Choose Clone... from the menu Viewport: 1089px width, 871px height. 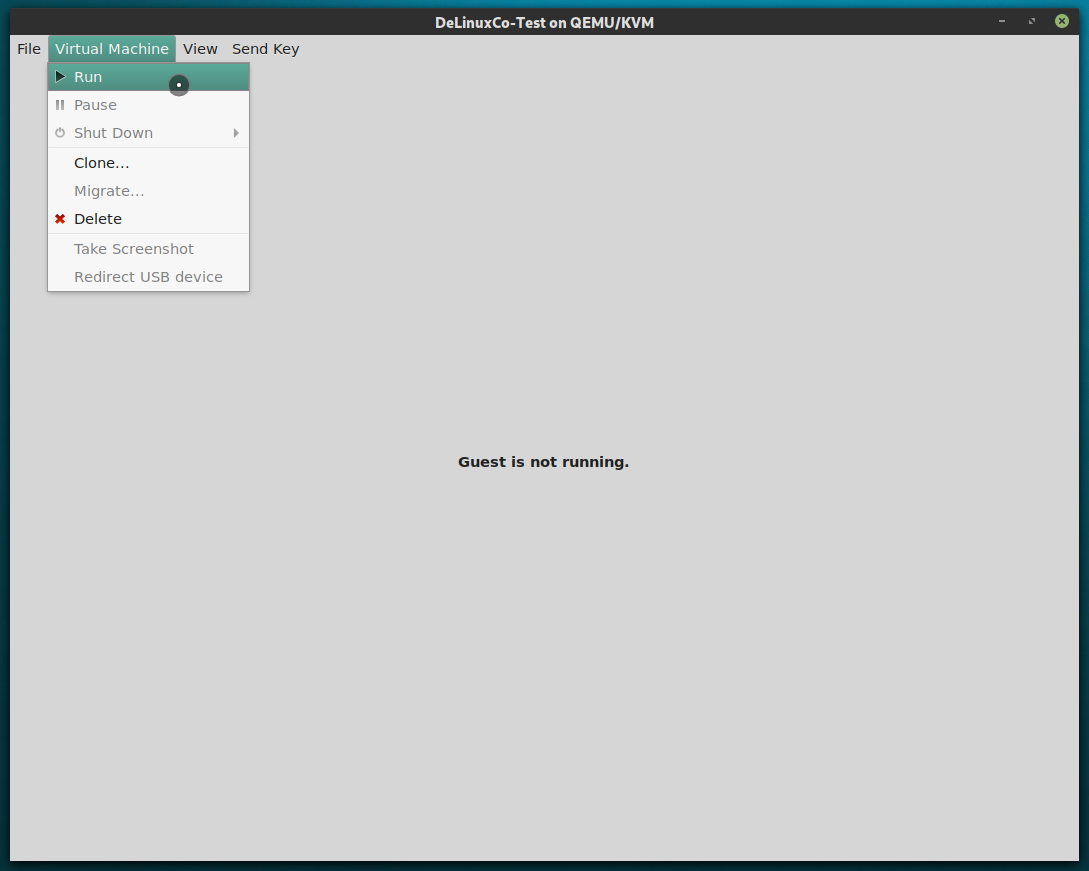(148, 163)
